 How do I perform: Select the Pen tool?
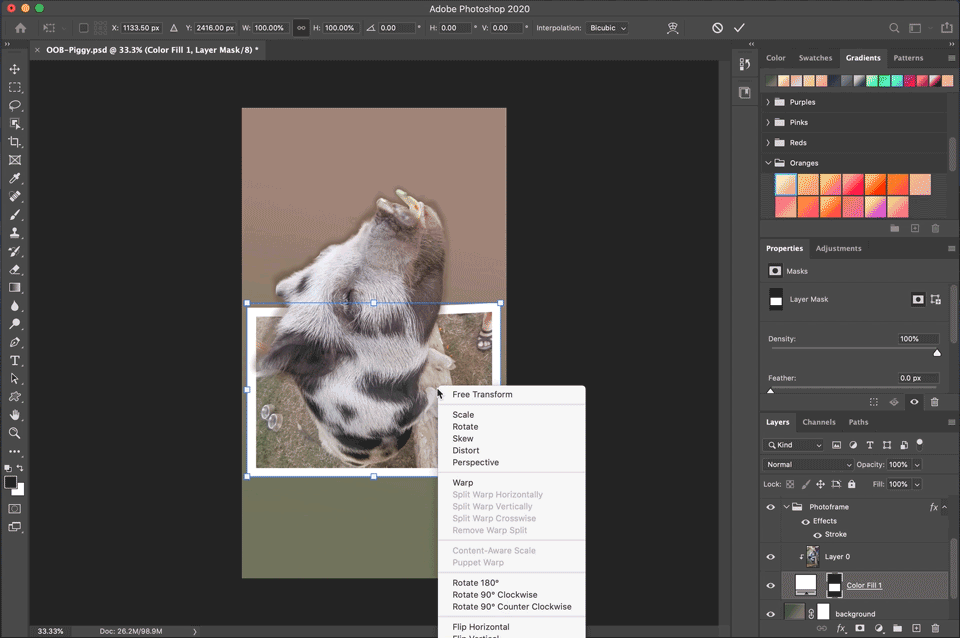pyautogui.click(x=15, y=342)
